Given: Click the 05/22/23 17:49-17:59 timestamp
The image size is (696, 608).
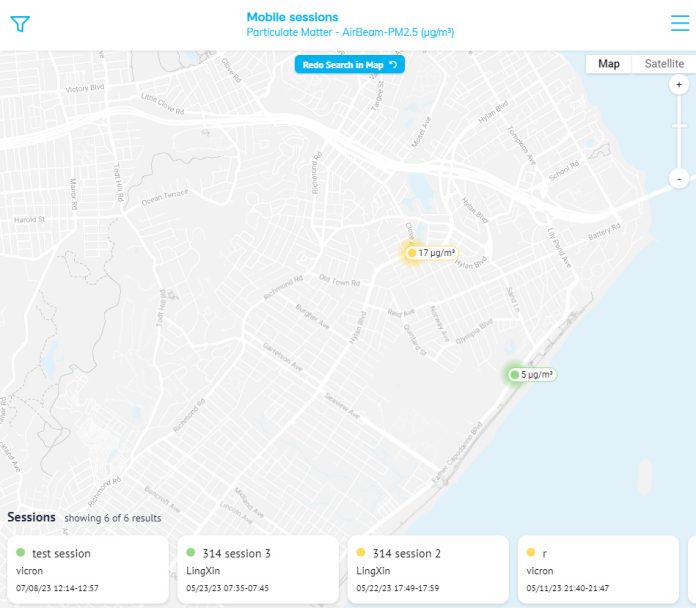Looking at the screenshot, I should [x=397, y=588].
